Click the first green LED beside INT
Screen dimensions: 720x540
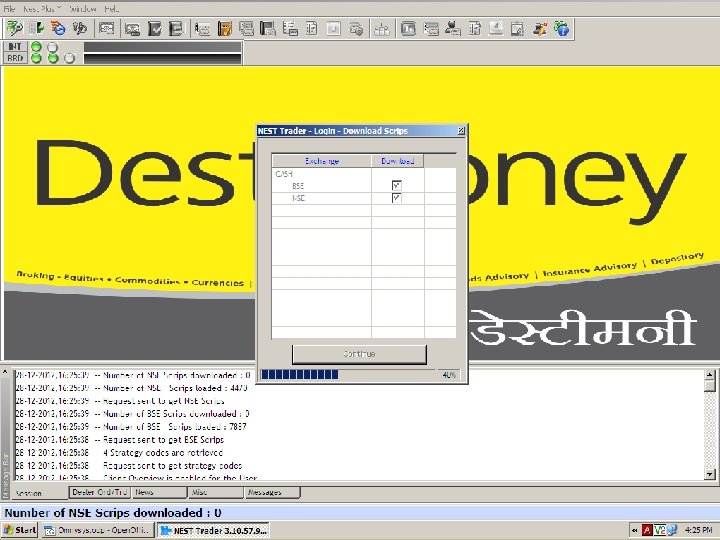tap(36, 47)
